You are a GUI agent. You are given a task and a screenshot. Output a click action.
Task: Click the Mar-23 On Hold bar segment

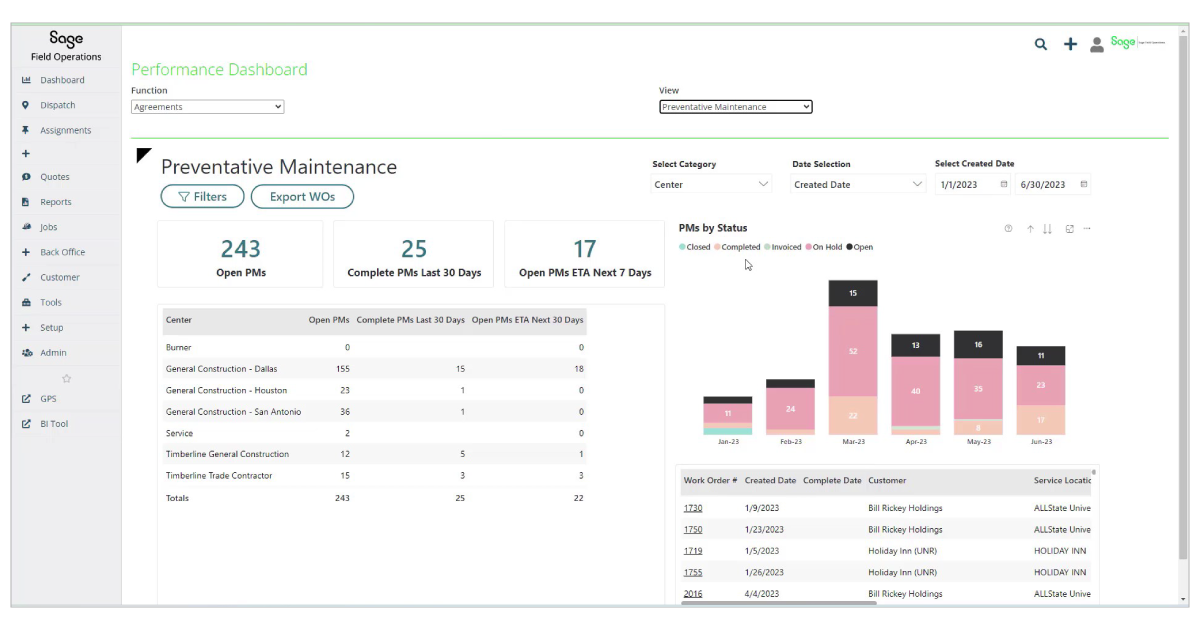coord(853,351)
